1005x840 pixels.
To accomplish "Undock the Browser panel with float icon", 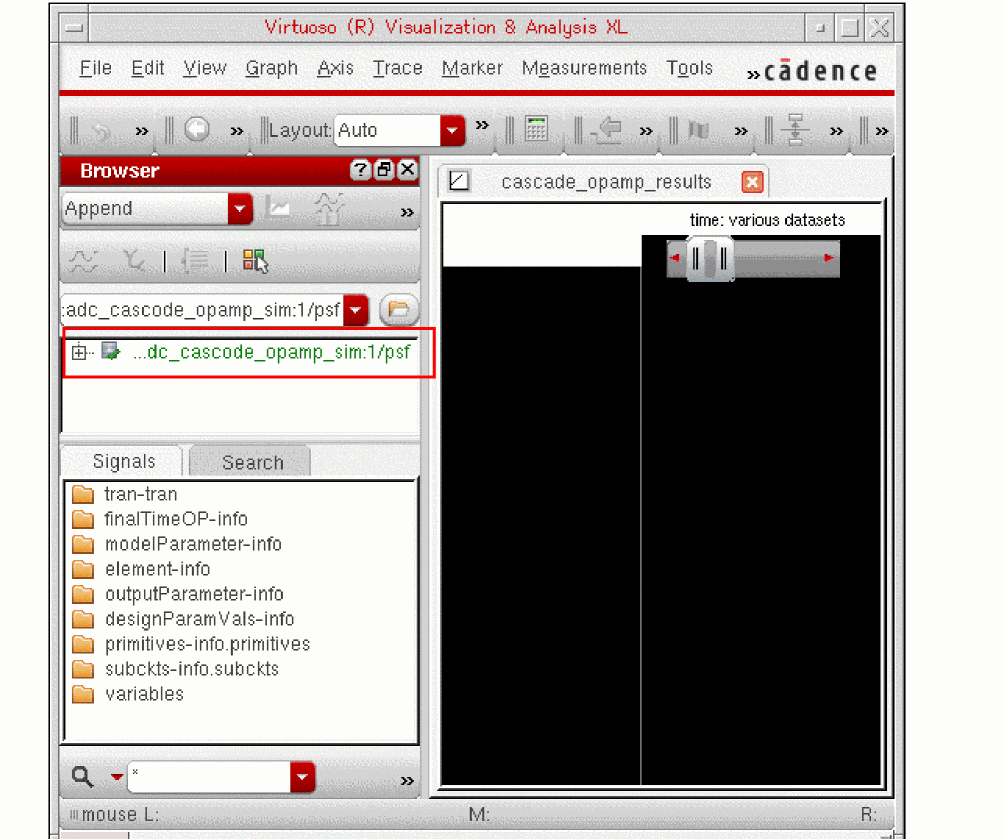I will [x=384, y=170].
